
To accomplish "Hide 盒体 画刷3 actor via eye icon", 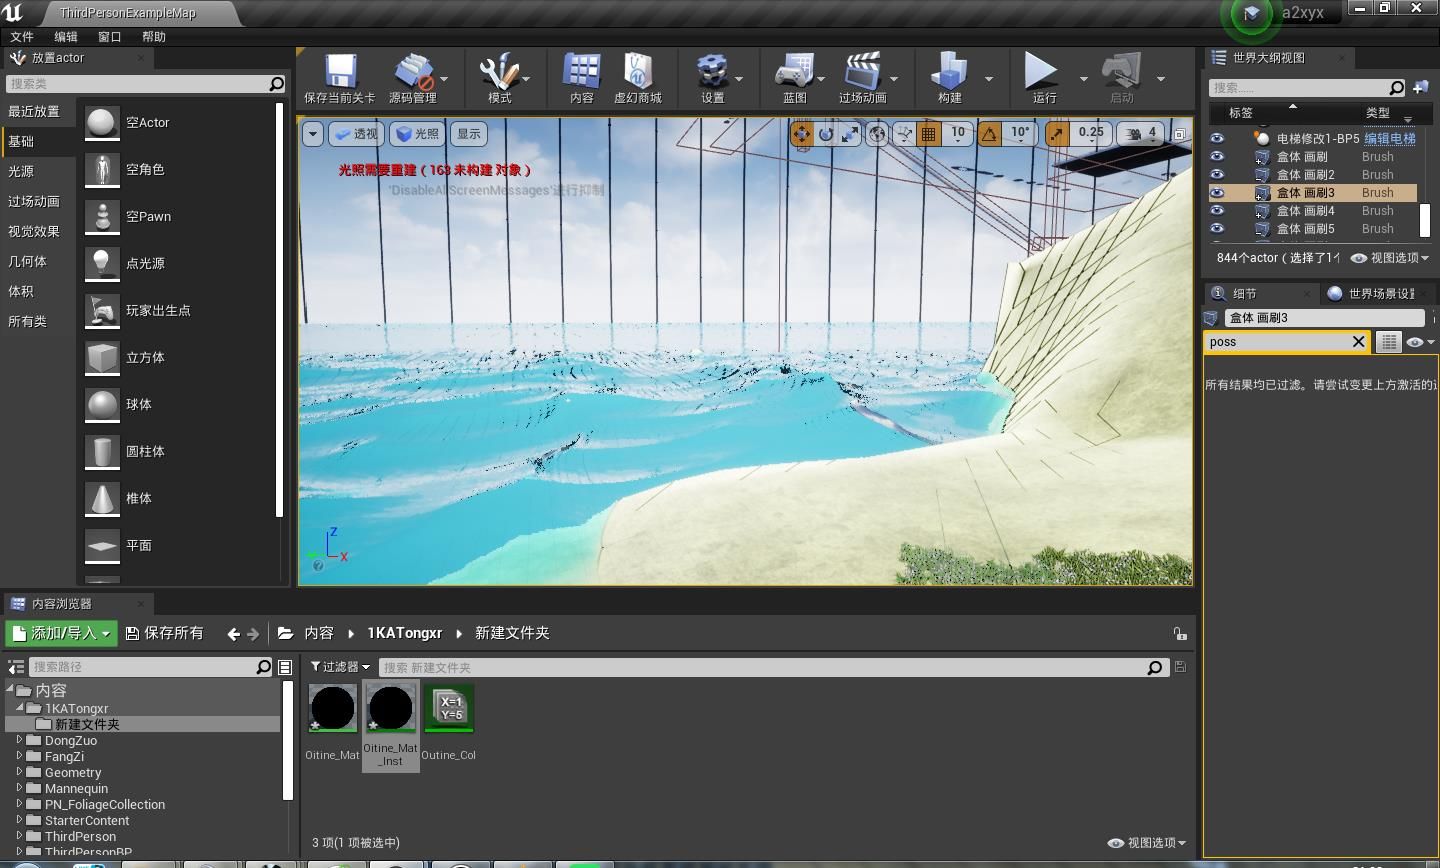I will [1217, 193].
